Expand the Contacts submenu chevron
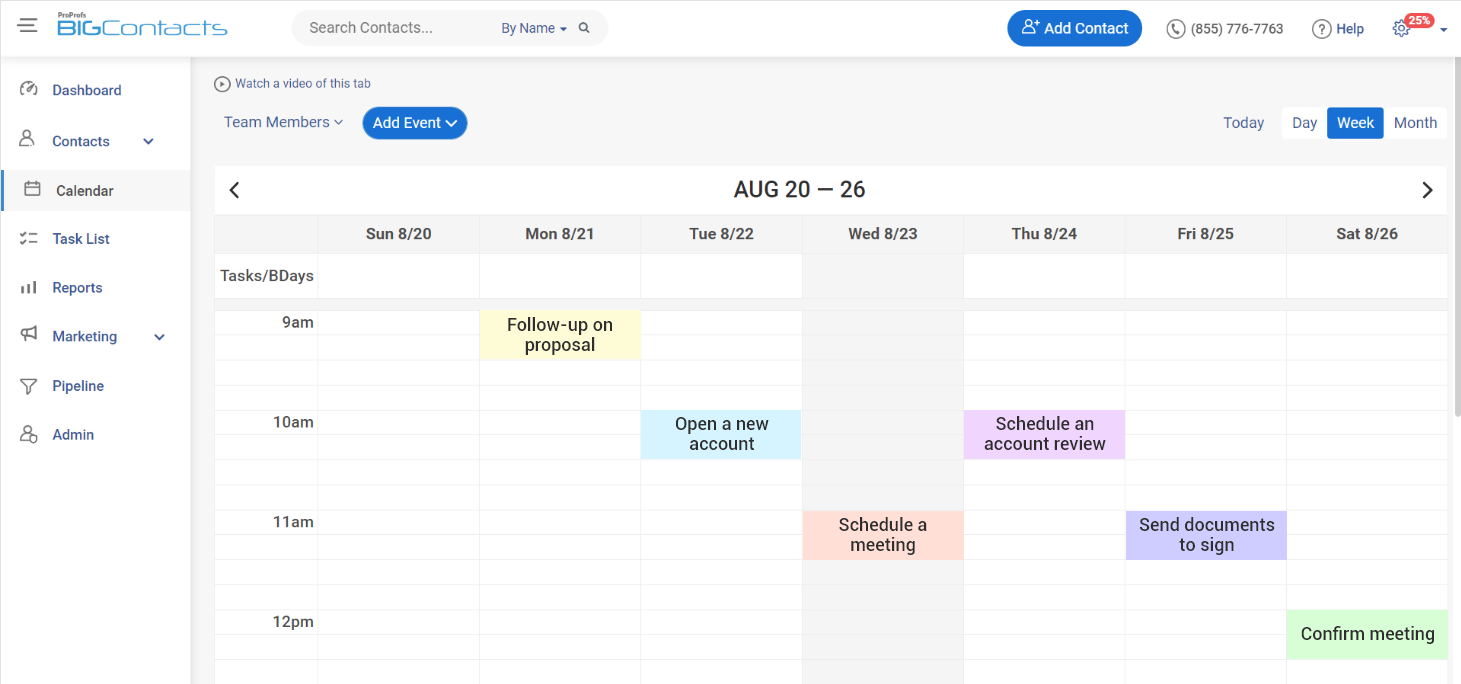The height and width of the screenshot is (684, 1461). coord(148,141)
